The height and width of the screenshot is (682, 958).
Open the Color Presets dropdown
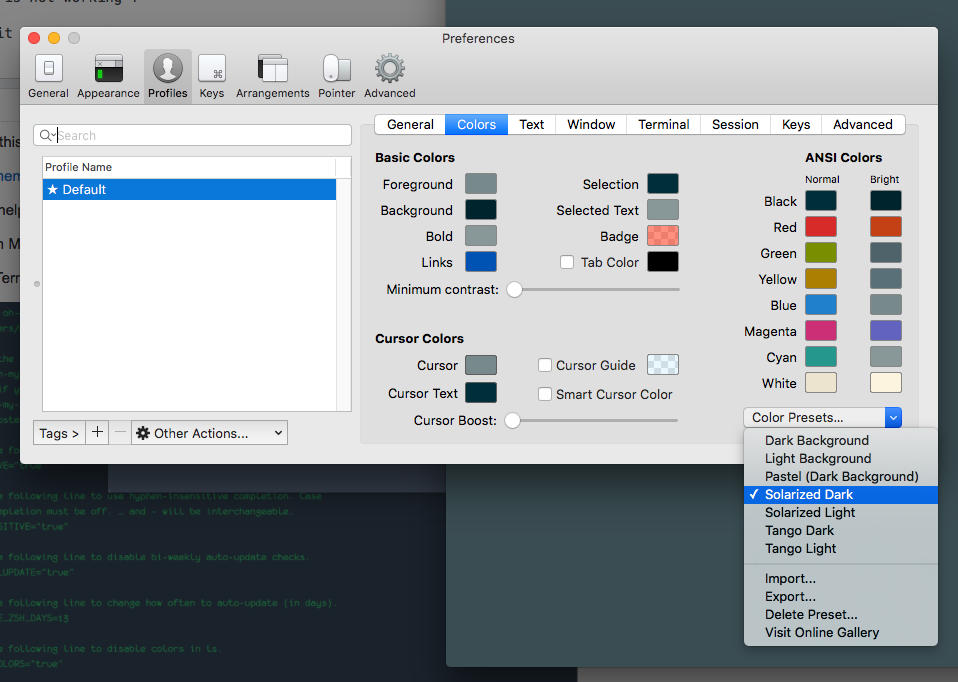click(822, 417)
